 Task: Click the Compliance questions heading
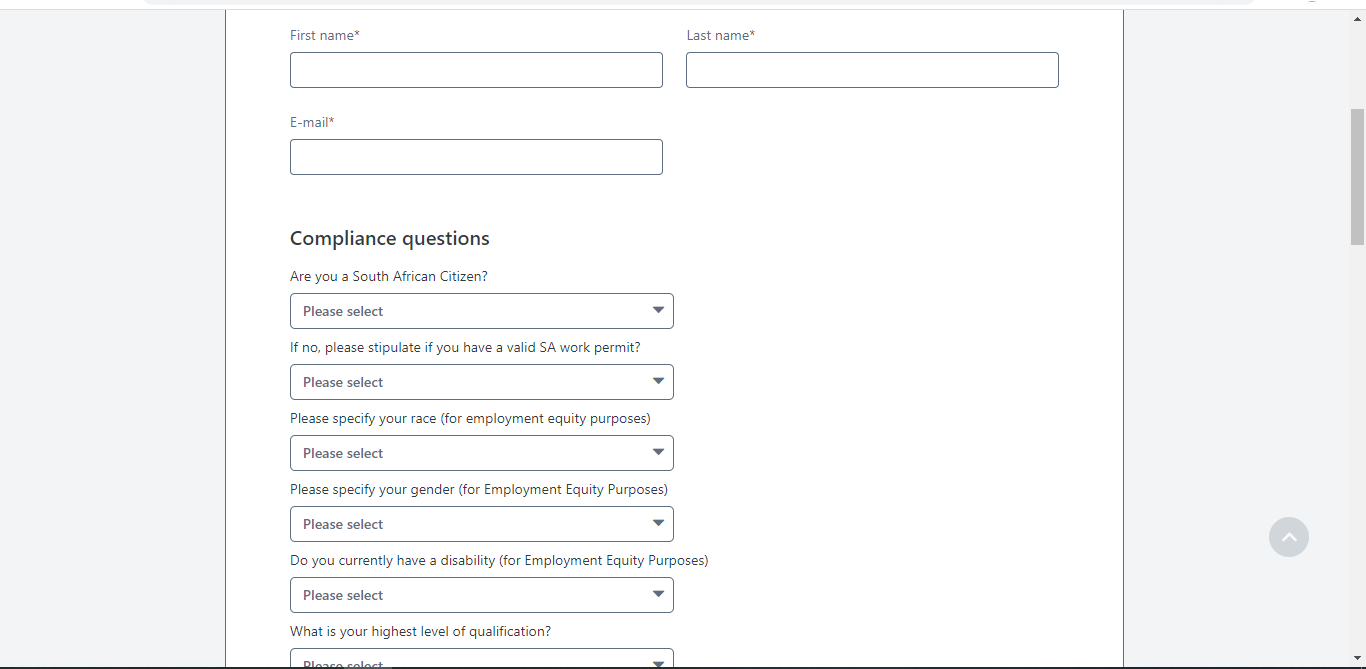(x=390, y=238)
